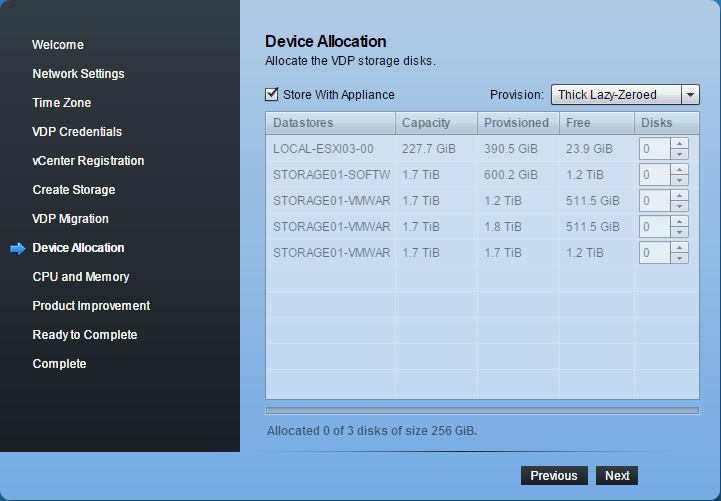Open the CPU and Memory step
721x501 pixels.
(x=80, y=277)
